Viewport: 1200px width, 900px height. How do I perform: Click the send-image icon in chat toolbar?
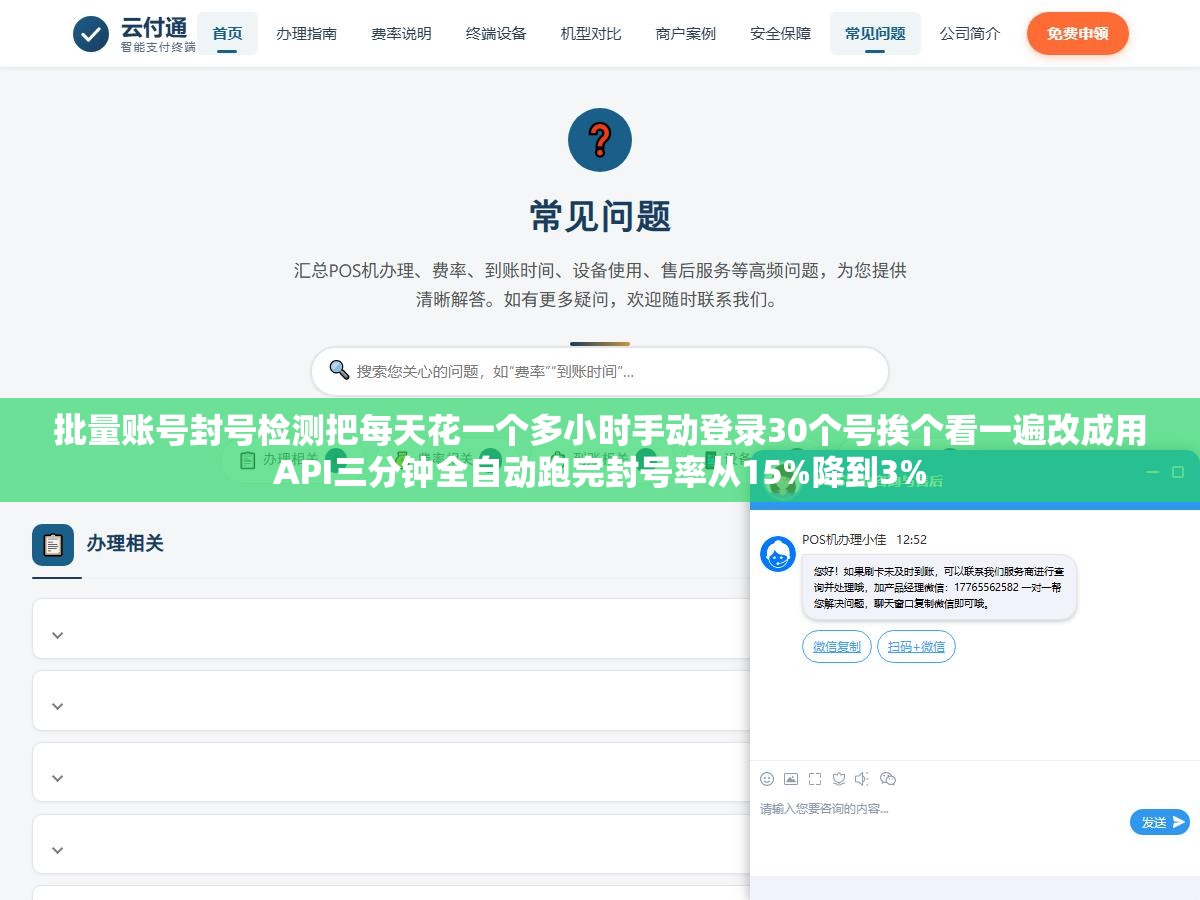(x=791, y=779)
